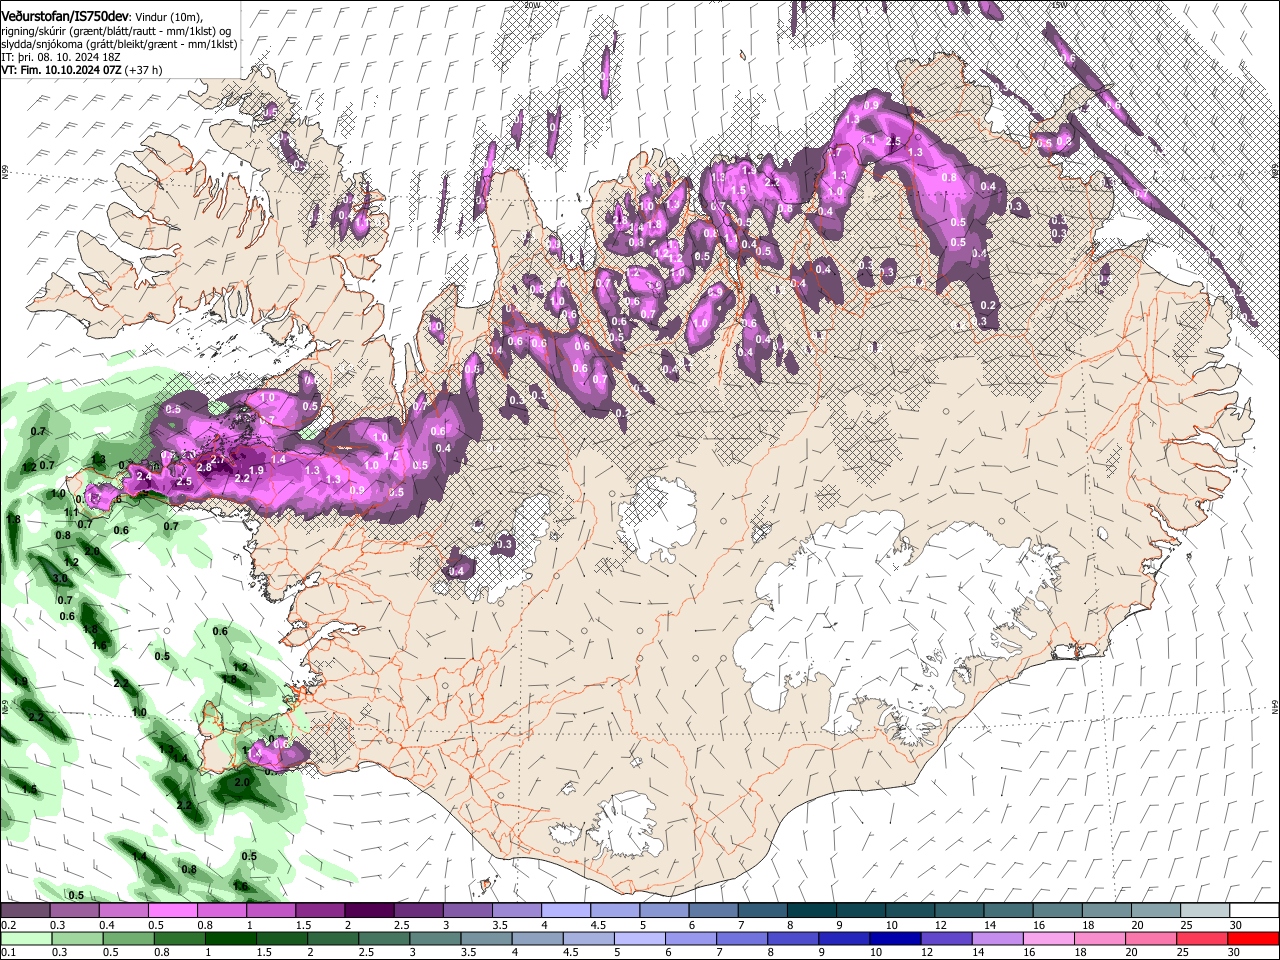This screenshot has width=1280, height=960.
Task: Pick the 3.5–4 swatch in upper legend row
Action: point(517,911)
